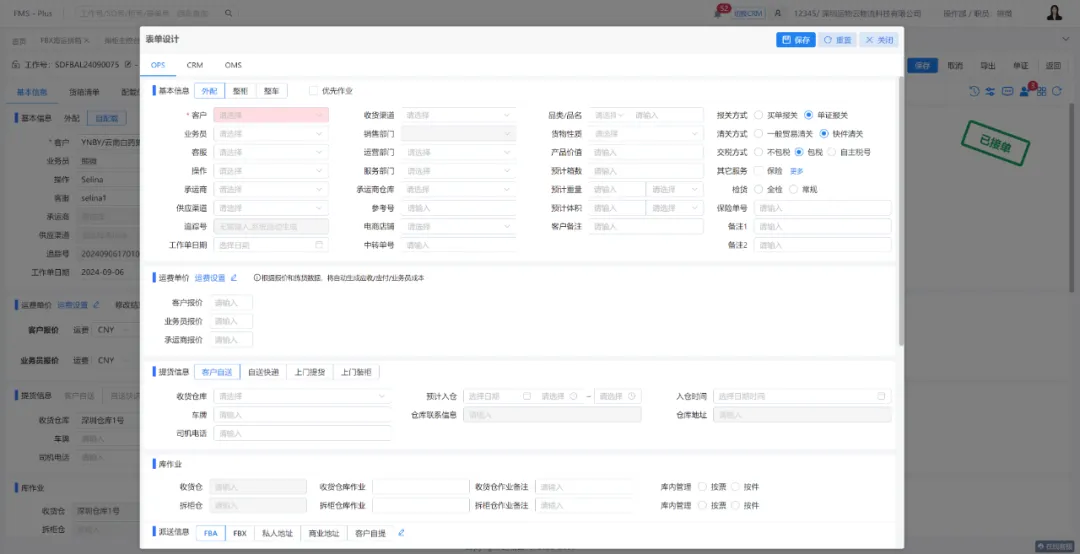Click edit icon next to 工作号 SDFBAL24090075

pyautogui.click(x=127, y=65)
